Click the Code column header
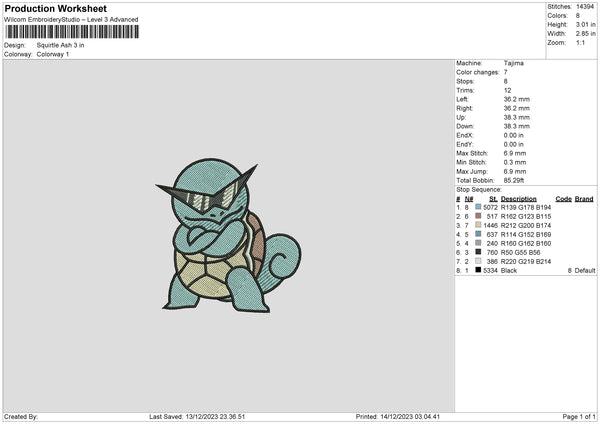The height and width of the screenshot is (424, 600). click(x=563, y=198)
